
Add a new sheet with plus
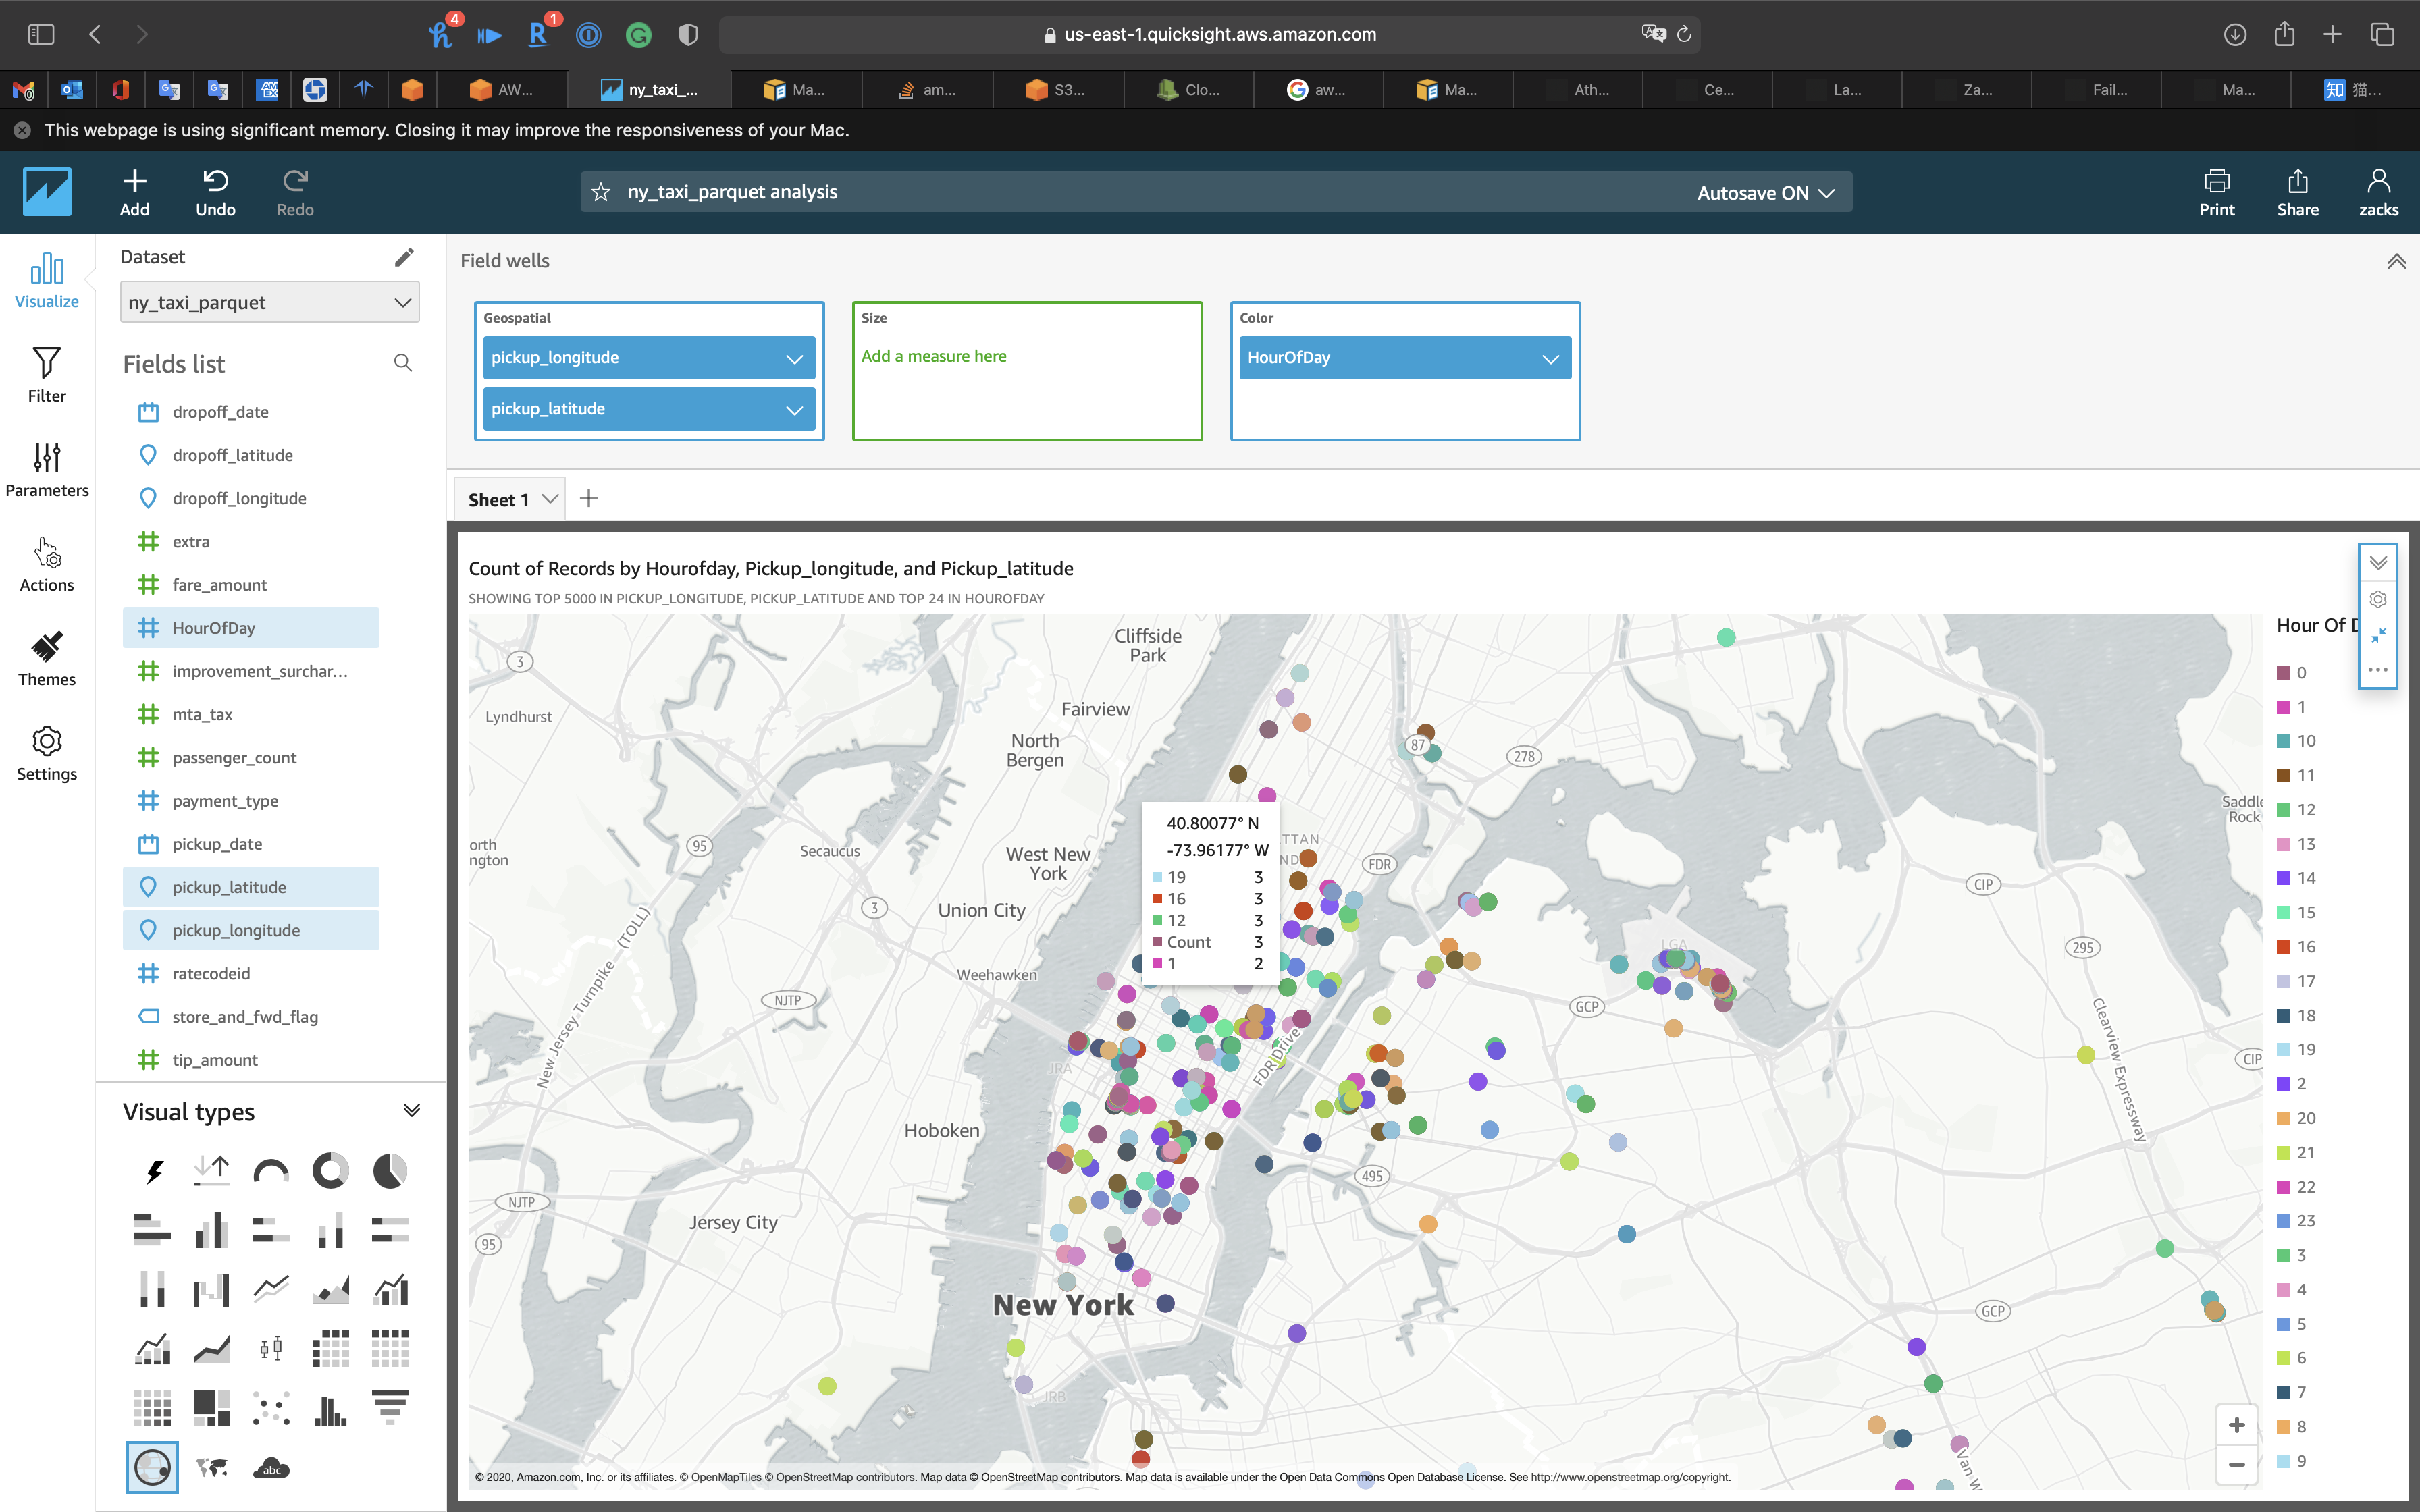pyautogui.click(x=589, y=498)
